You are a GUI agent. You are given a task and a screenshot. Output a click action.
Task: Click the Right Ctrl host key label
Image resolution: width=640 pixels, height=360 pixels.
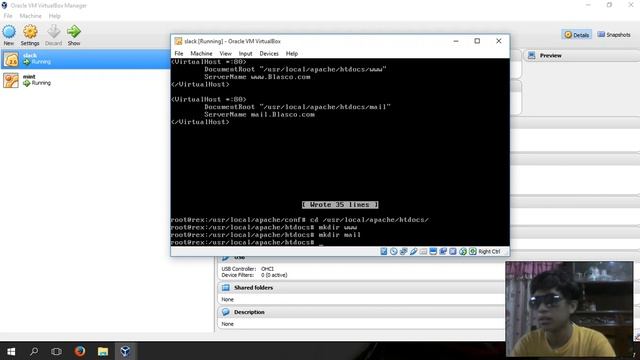coord(489,251)
